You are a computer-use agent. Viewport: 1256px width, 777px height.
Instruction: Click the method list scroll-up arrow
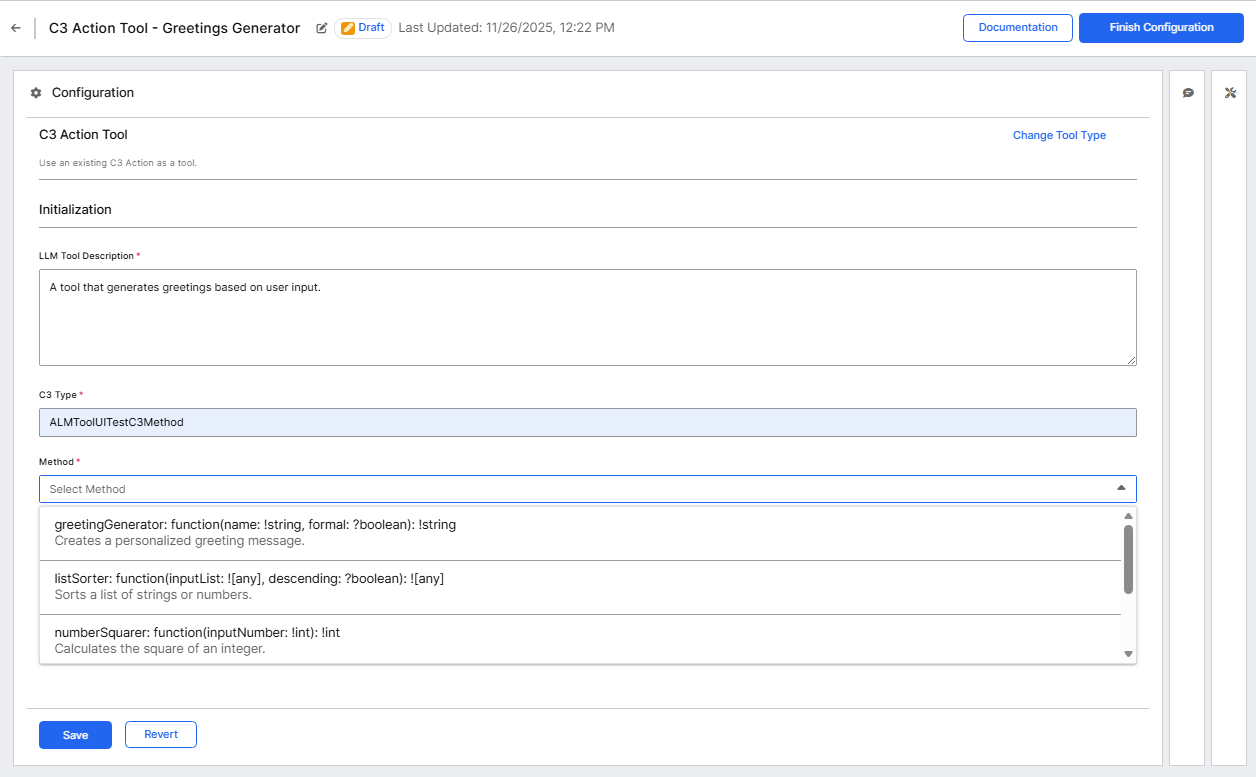point(1128,516)
